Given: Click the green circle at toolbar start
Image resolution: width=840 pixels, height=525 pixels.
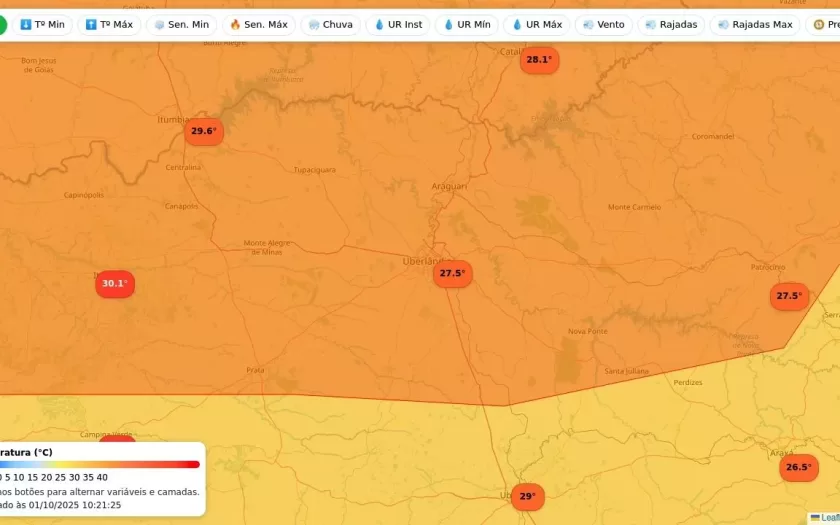Looking at the screenshot, I should (x=3, y=24).
